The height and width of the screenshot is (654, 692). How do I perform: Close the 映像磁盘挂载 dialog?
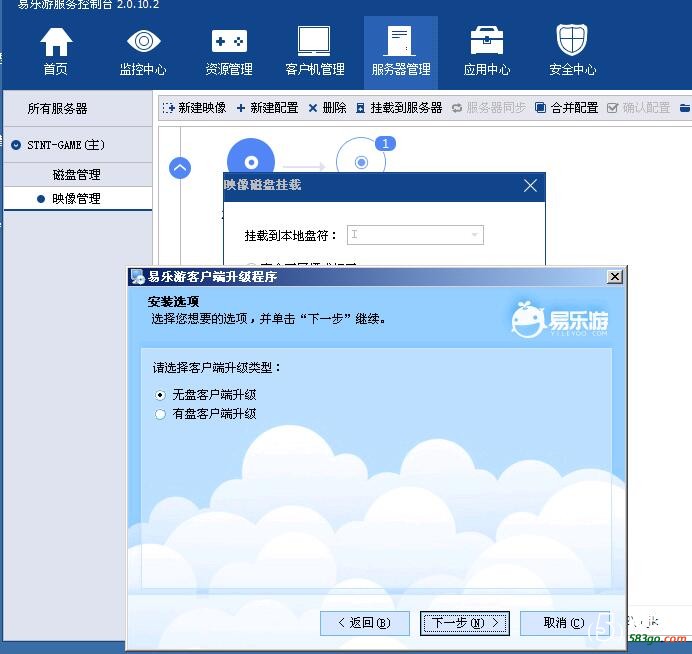(530, 185)
